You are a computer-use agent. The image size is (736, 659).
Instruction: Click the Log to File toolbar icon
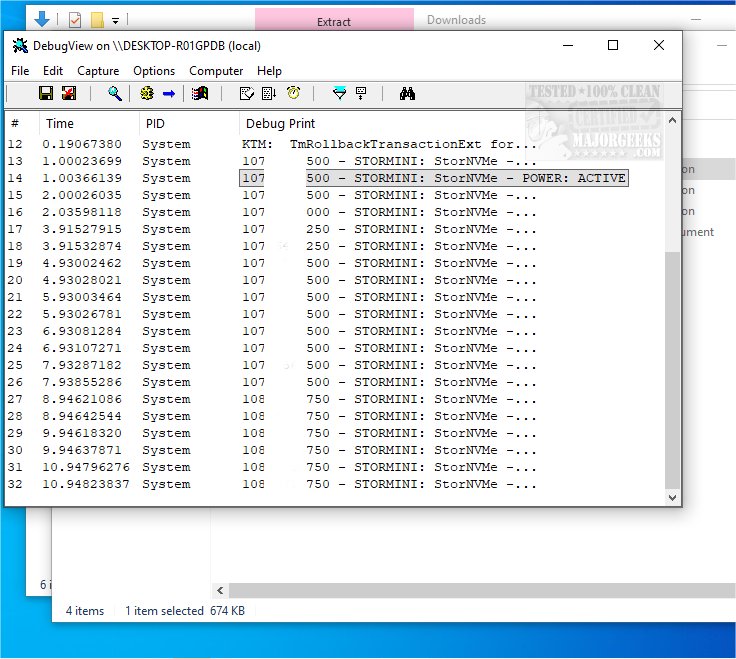point(69,93)
